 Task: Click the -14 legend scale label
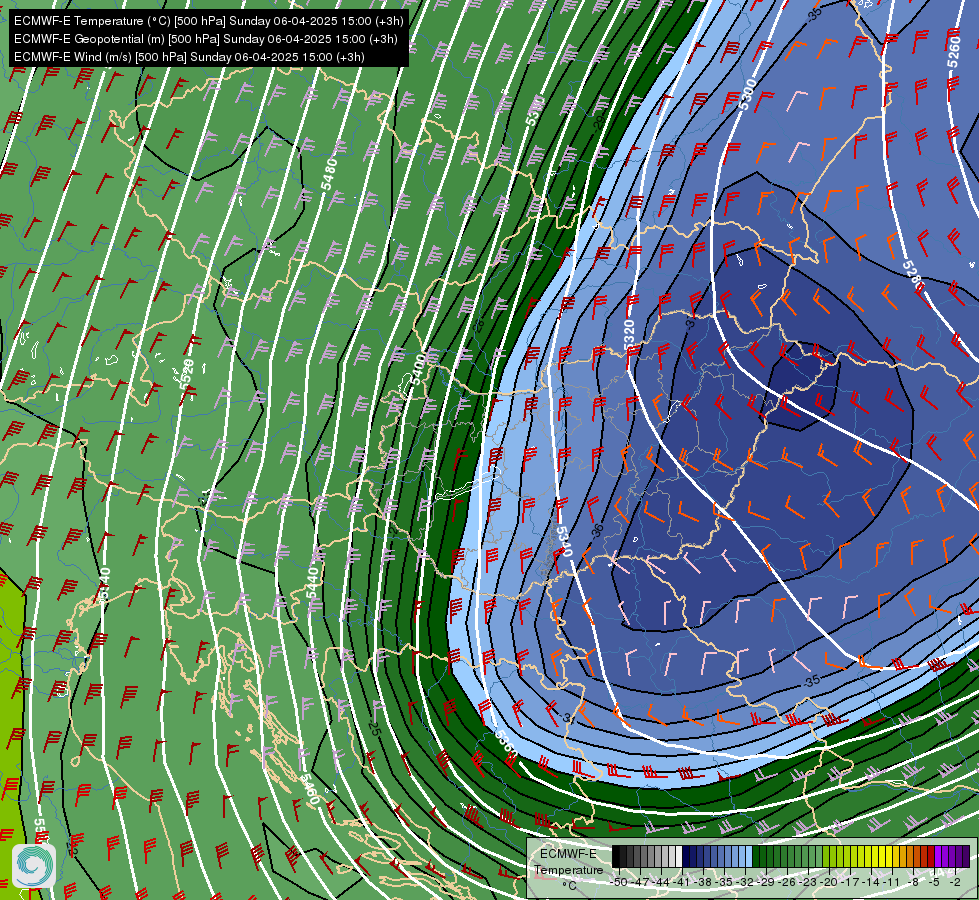click(870, 882)
